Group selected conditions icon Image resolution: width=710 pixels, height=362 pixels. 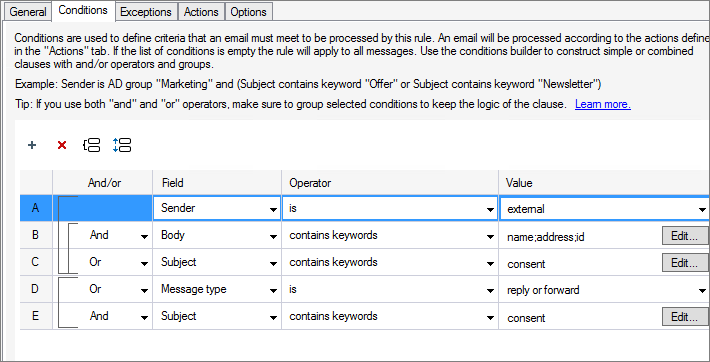(x=92, y=145)
